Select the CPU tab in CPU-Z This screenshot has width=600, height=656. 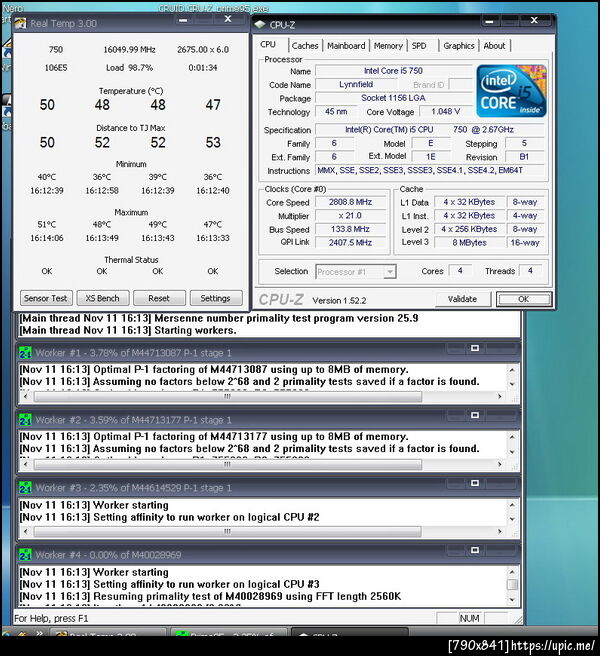tap(268, 44)
